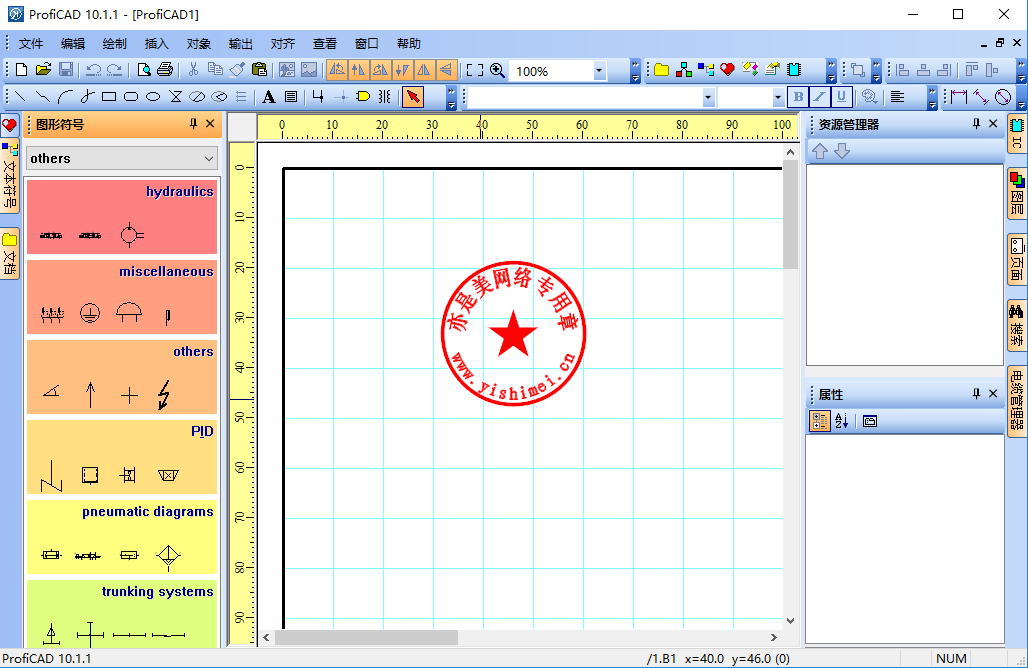Toggle categorized view in properties panel

point(820,421)
